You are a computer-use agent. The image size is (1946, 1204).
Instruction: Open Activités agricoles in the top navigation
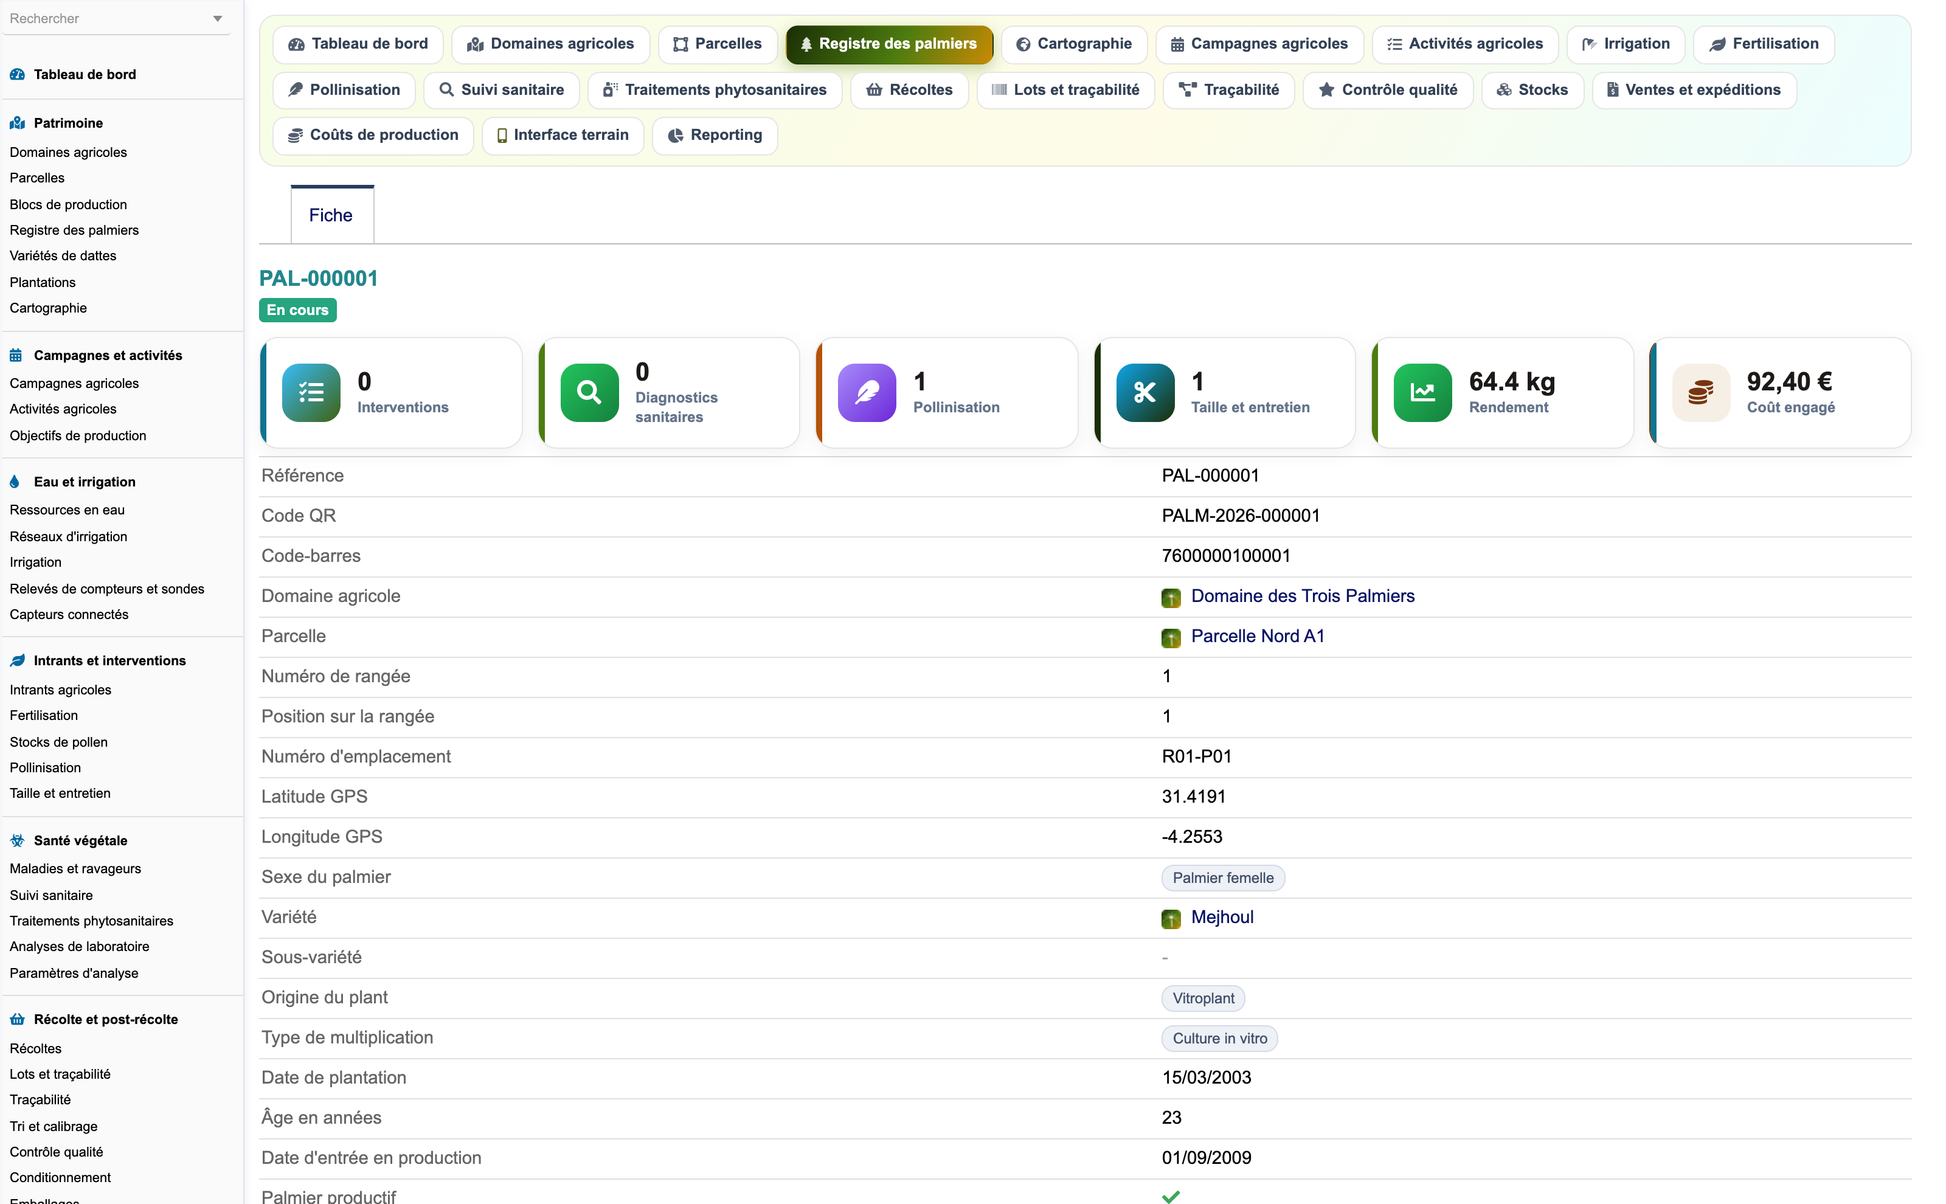click(1465, 44)
